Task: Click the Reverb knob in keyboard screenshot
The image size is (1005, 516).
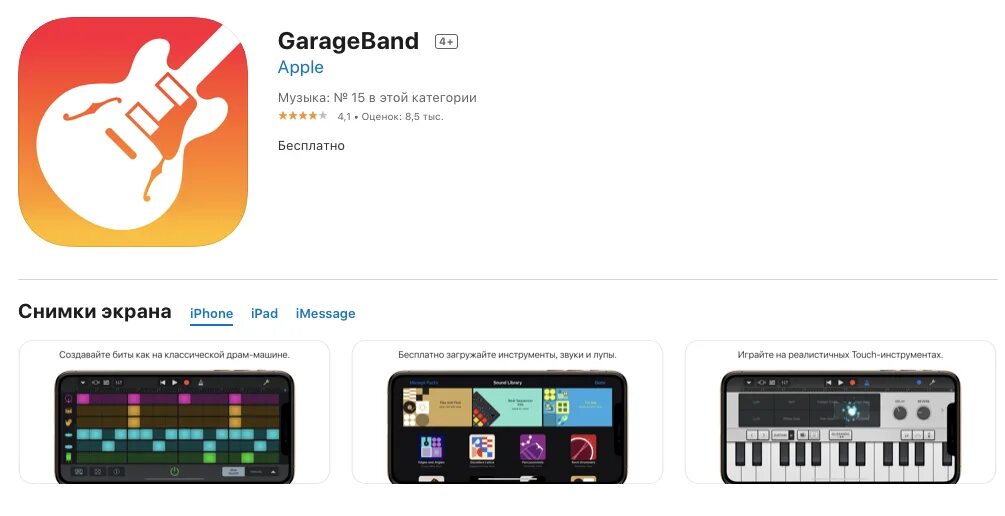Action: [x=924, y=413]
